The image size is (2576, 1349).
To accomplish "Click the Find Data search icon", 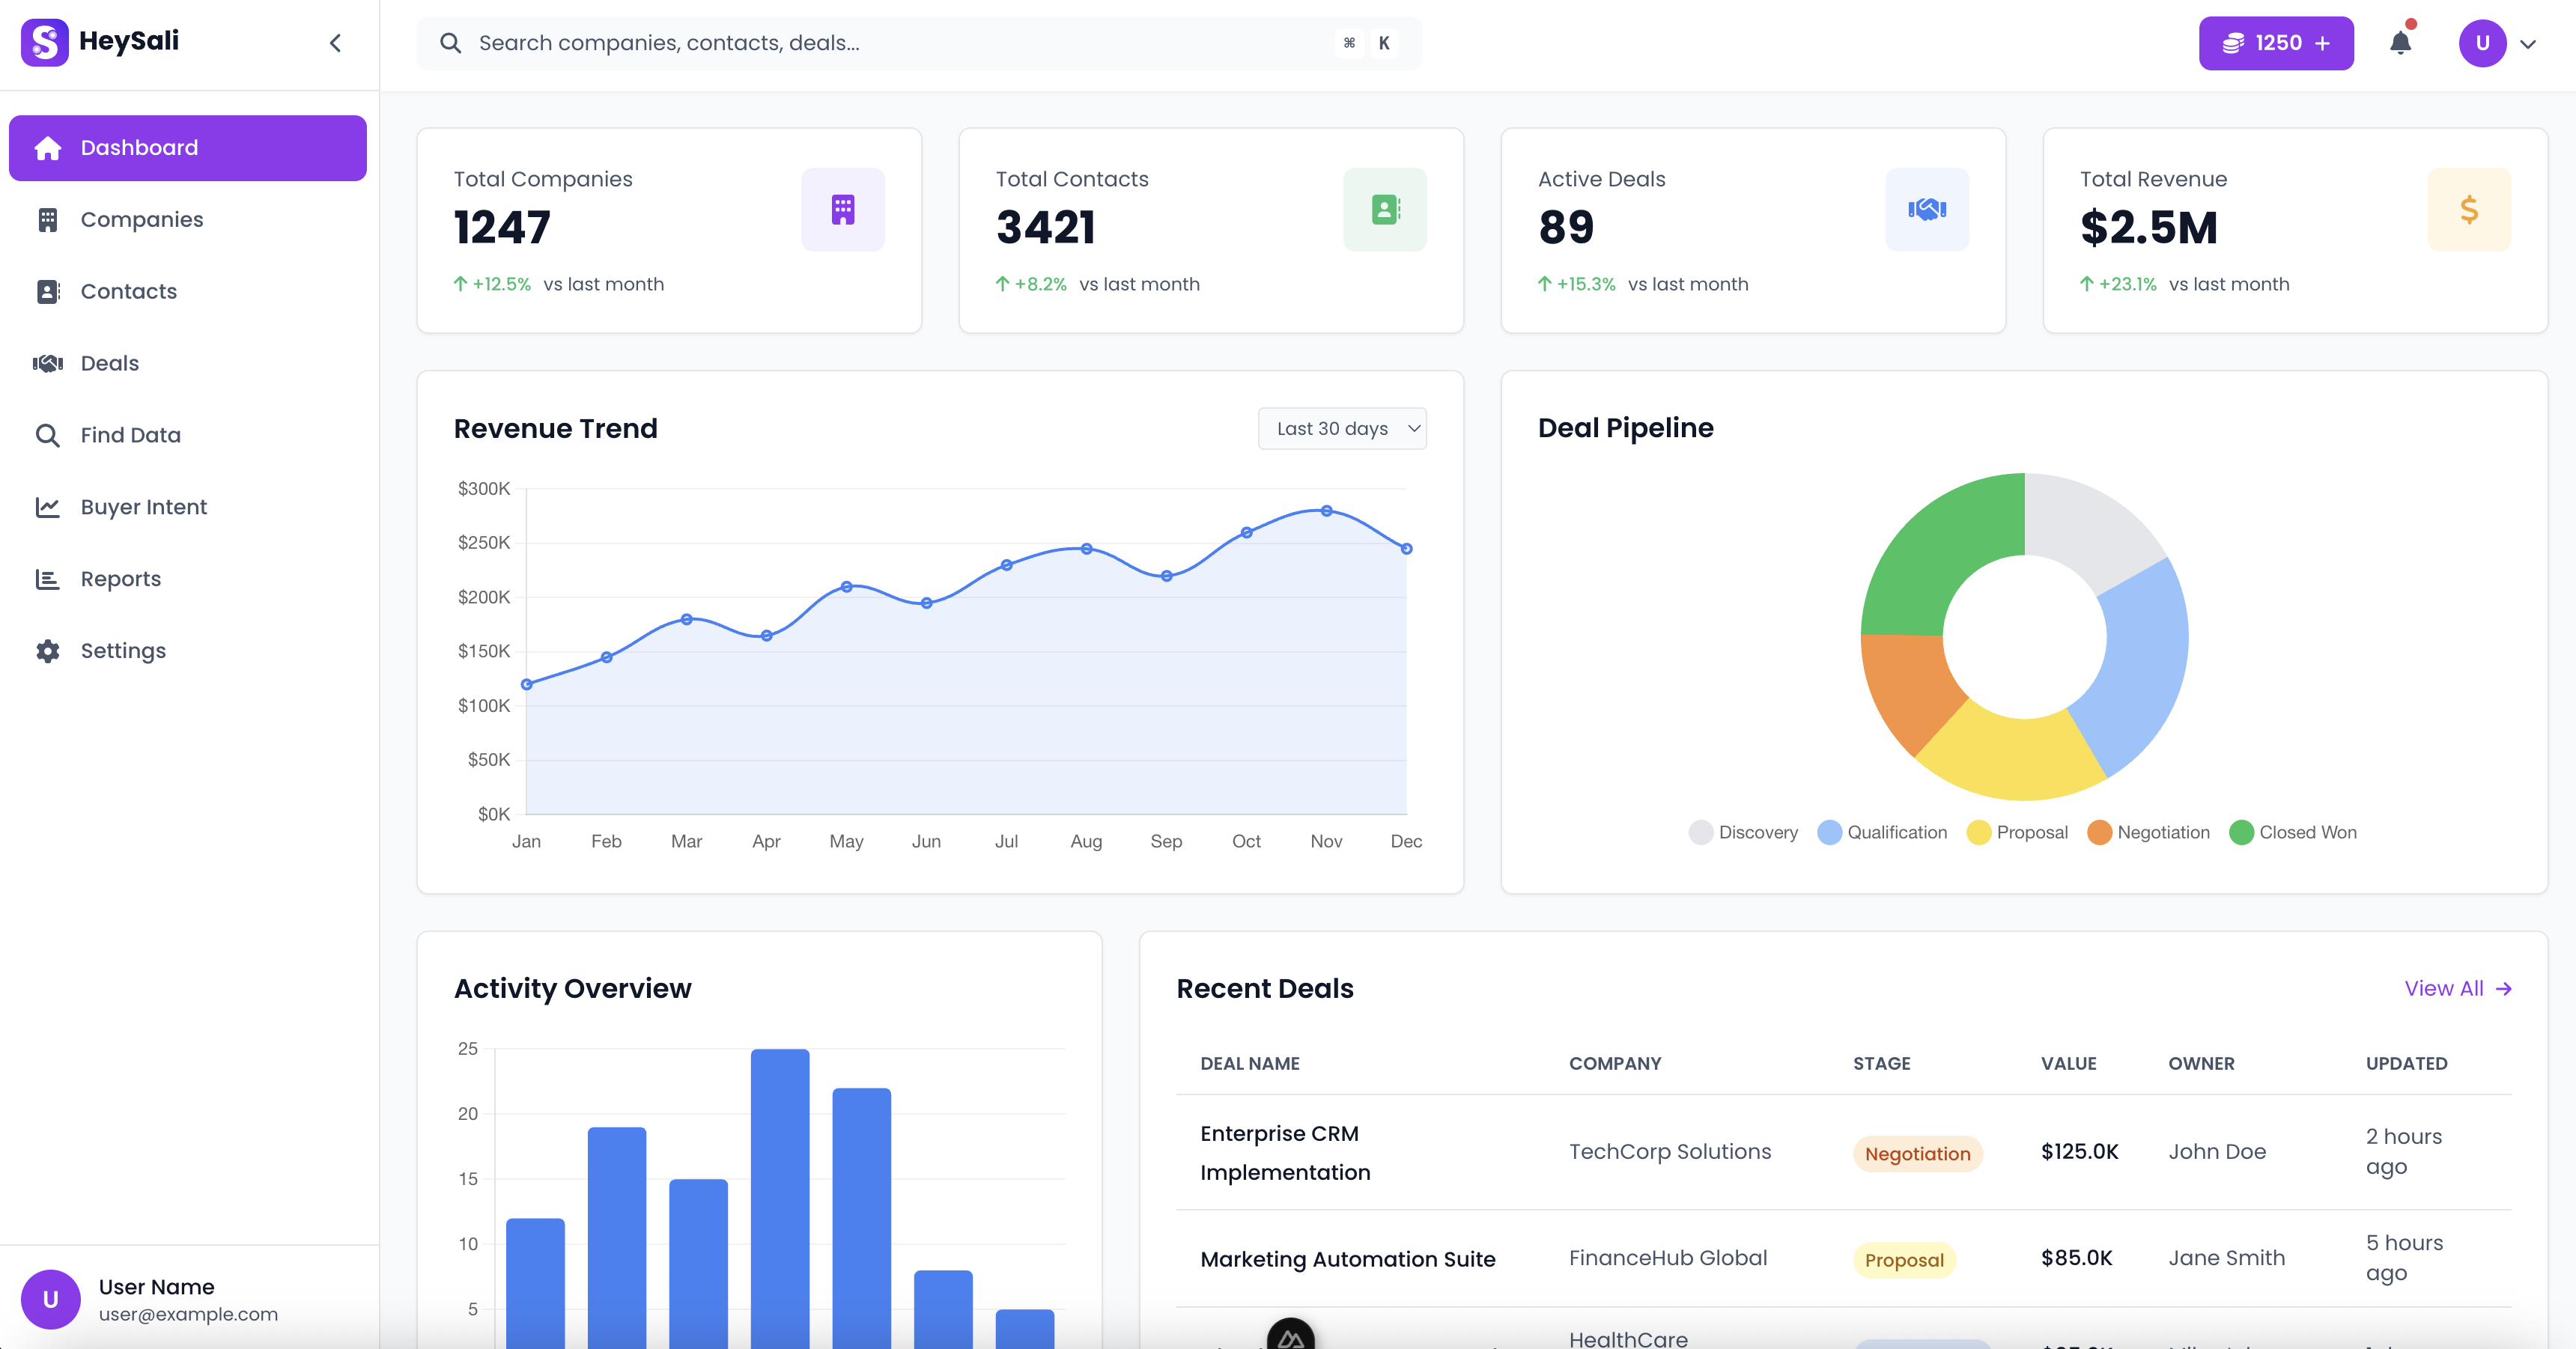I will coord(48,434).
